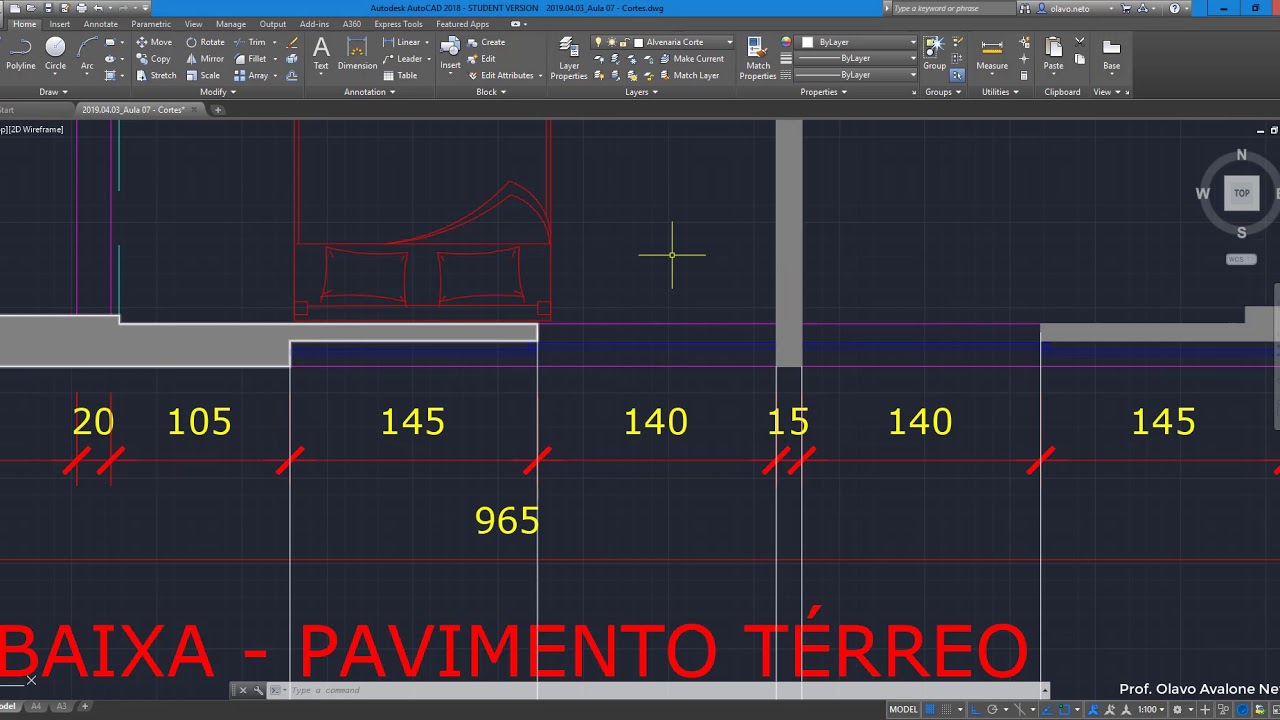The height and width of the screenshot is (720, 1280).
Task: Click the Save icon in quick access toolbar
Action: click(48, 8)
